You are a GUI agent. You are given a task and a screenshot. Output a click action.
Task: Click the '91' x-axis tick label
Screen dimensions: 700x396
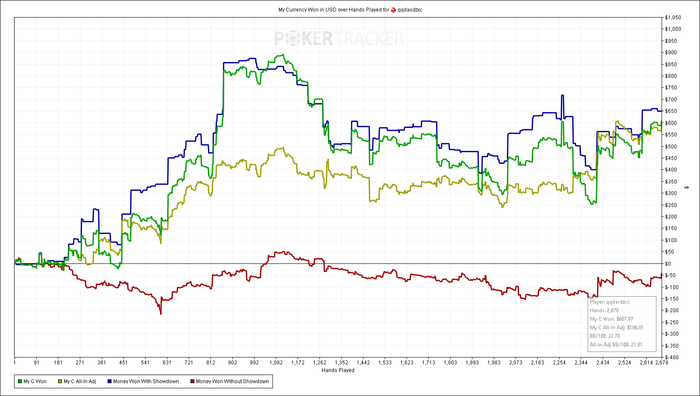click(x=37, y=363)
